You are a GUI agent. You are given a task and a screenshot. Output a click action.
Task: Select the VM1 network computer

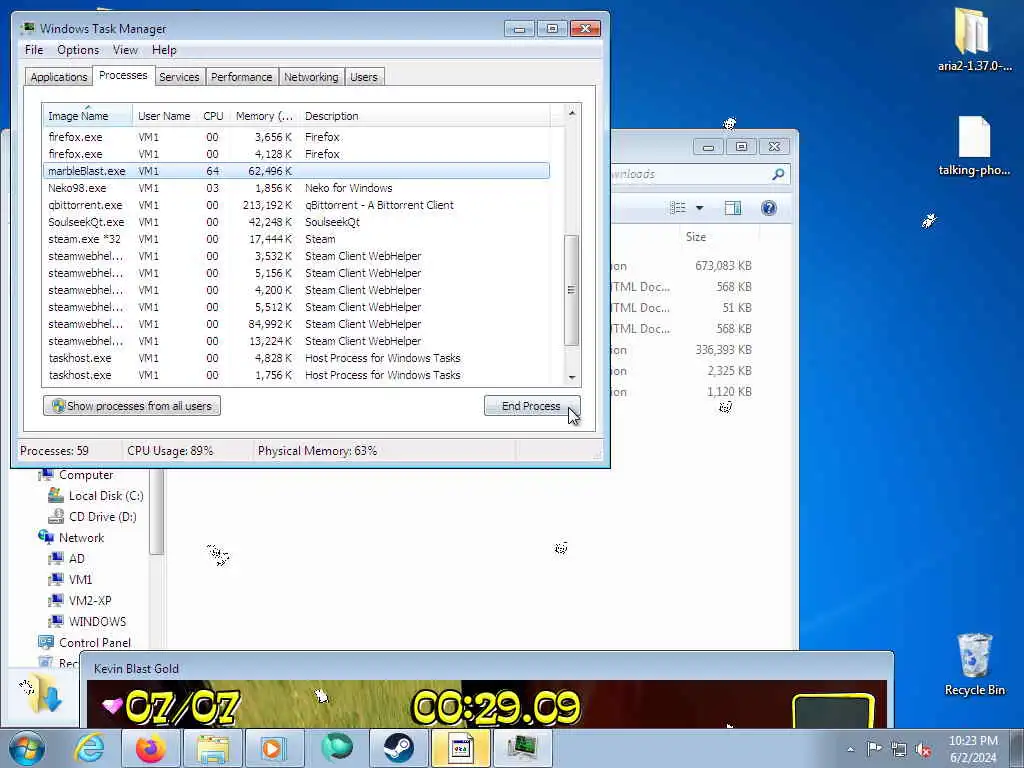pyautogui.click(x=80, y=579)
